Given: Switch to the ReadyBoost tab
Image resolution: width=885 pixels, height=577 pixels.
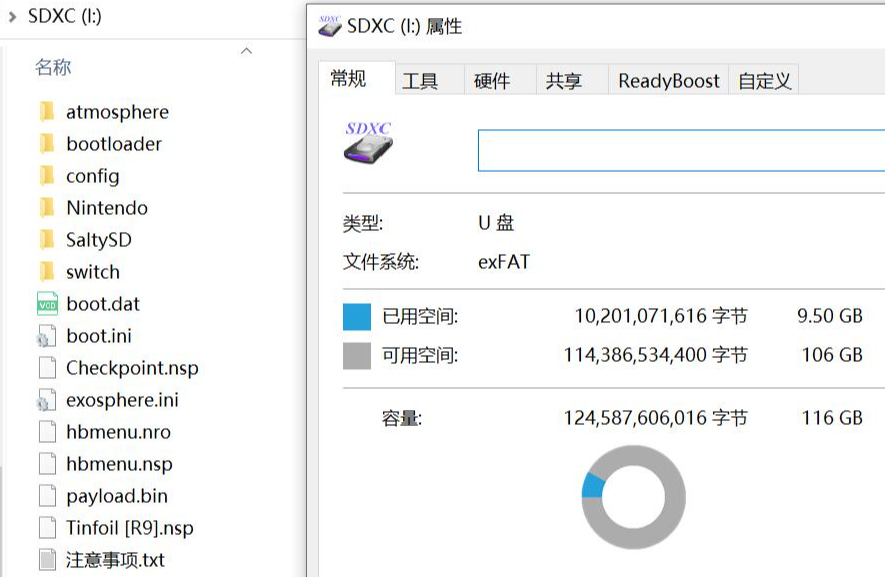Looking at the screenshot, I should pyautogui.click(x=668, y=81).
